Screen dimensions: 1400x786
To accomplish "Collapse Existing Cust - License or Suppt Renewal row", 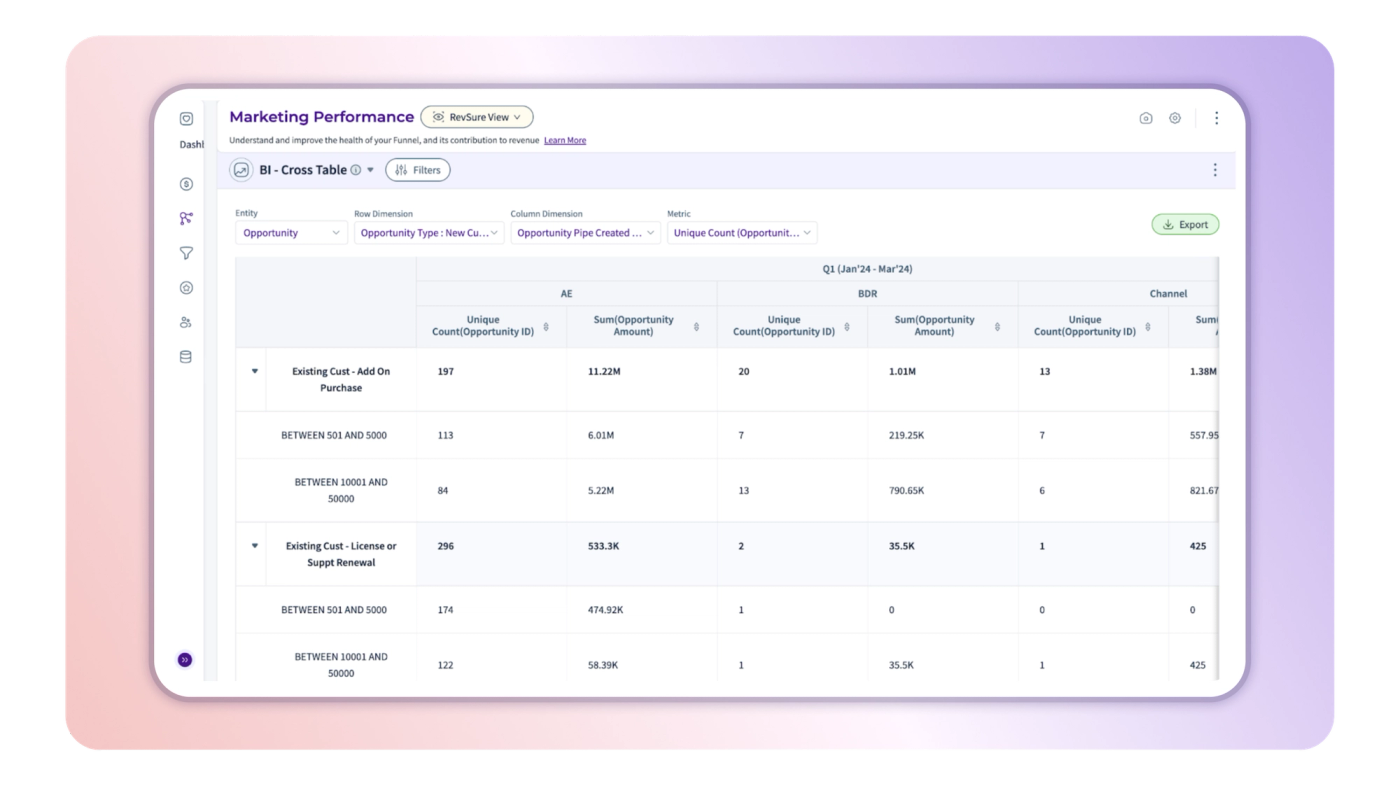I will pyautogui.click(x=255, y=546).
